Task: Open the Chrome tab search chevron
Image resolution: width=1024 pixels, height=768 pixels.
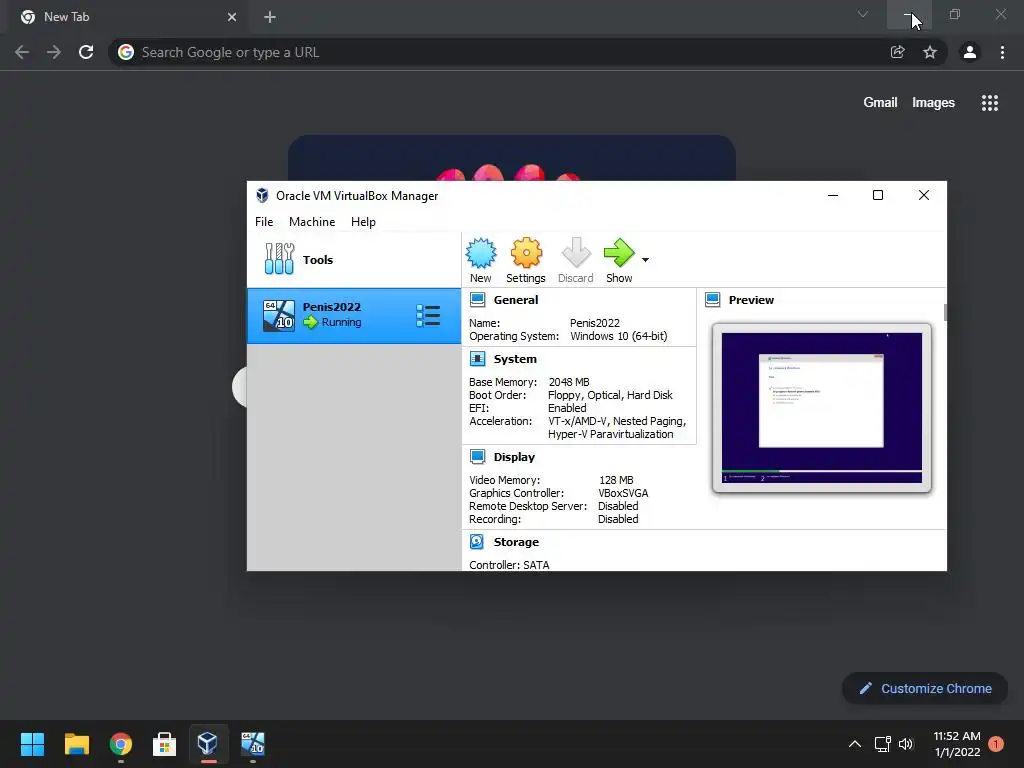Action: [x=863, y=14]
